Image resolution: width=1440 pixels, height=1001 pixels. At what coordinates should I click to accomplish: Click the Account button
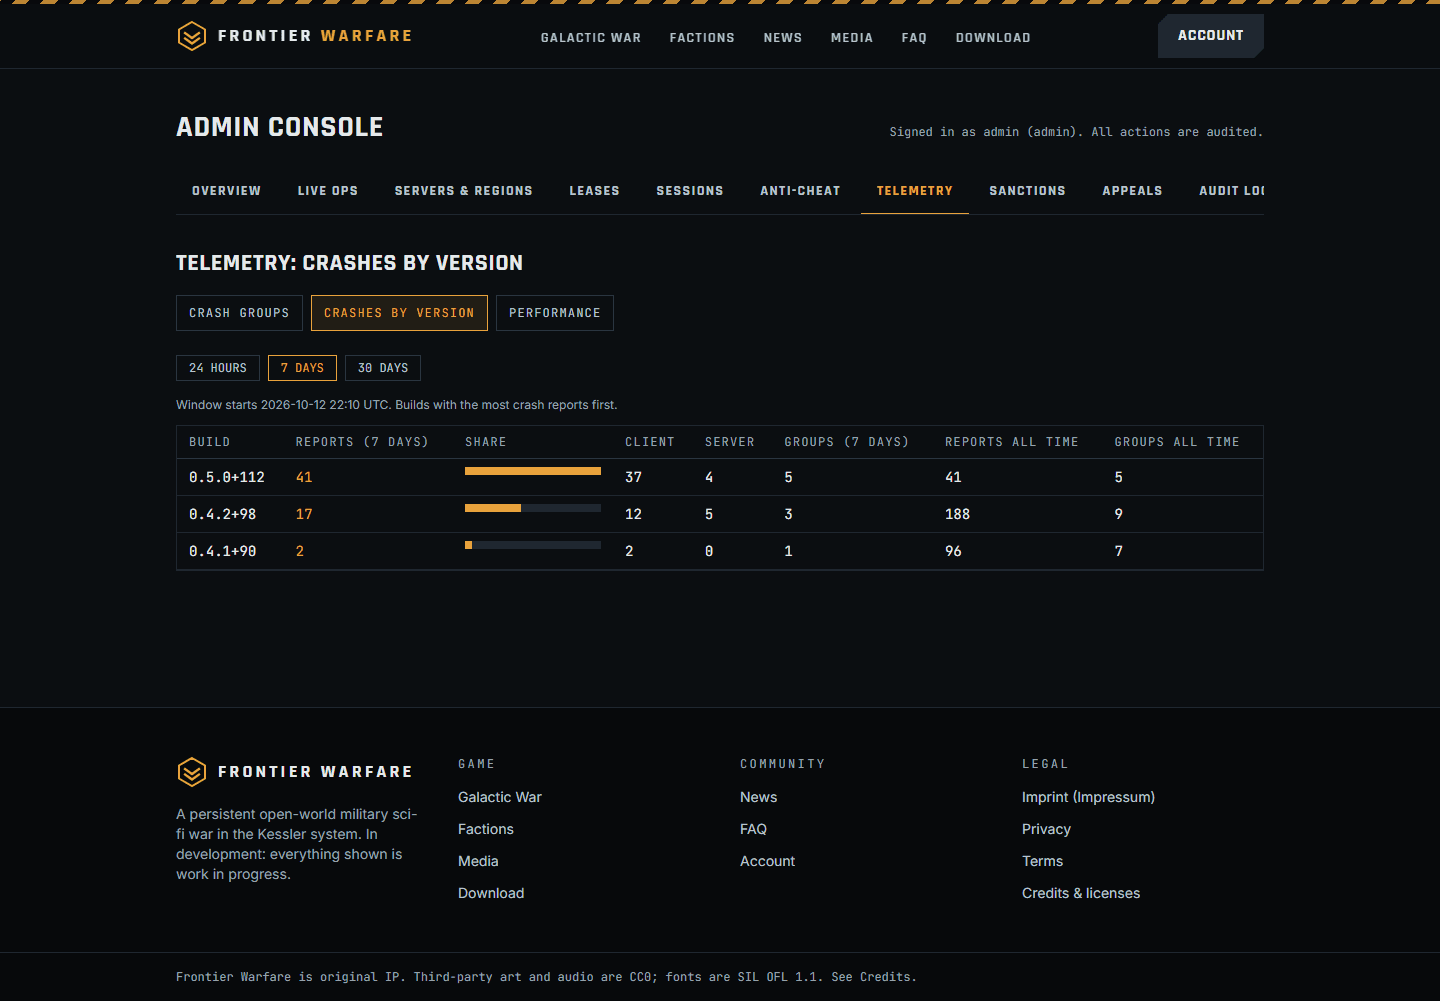pos(1211,36)
